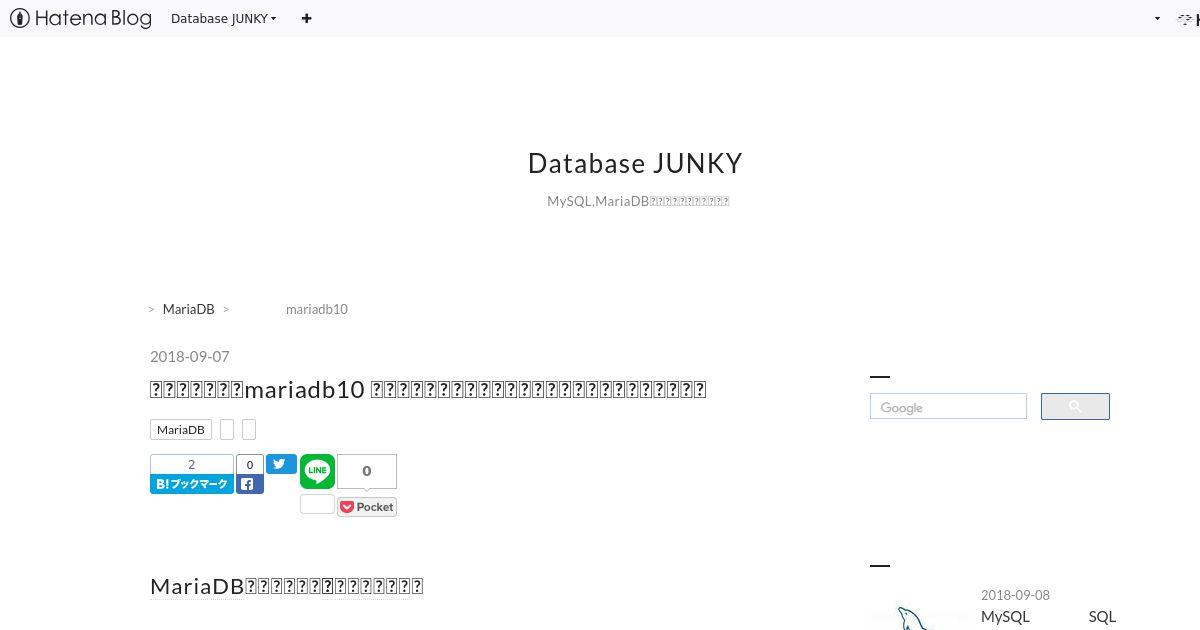Click the Hatena Blog logo

coord(81,18)
